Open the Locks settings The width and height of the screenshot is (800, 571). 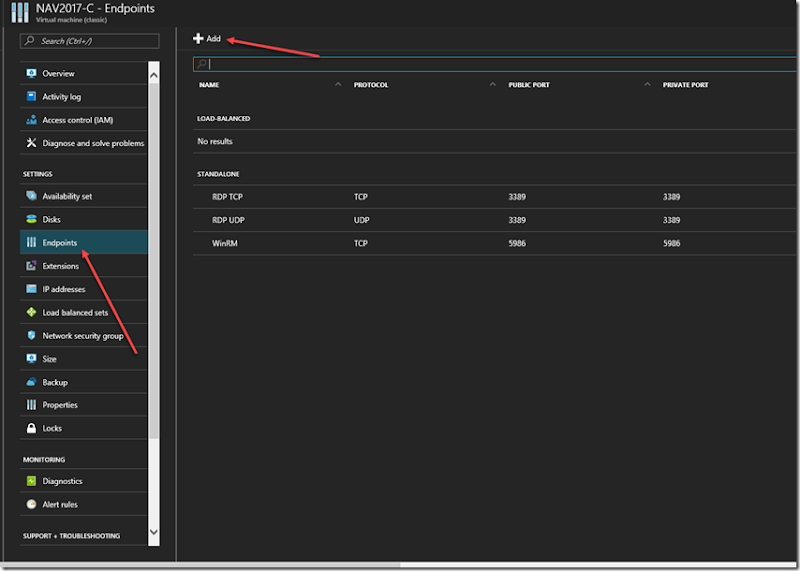(84, 428)
